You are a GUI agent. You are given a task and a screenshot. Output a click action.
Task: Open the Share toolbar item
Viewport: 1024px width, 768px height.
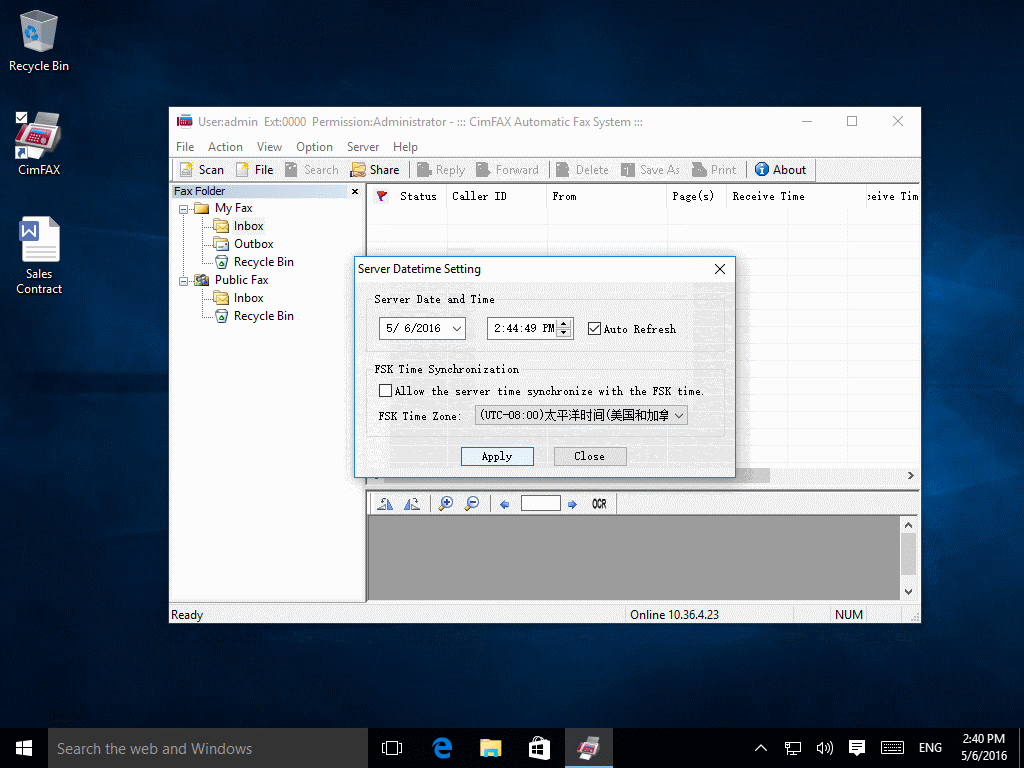click(375, 170)
